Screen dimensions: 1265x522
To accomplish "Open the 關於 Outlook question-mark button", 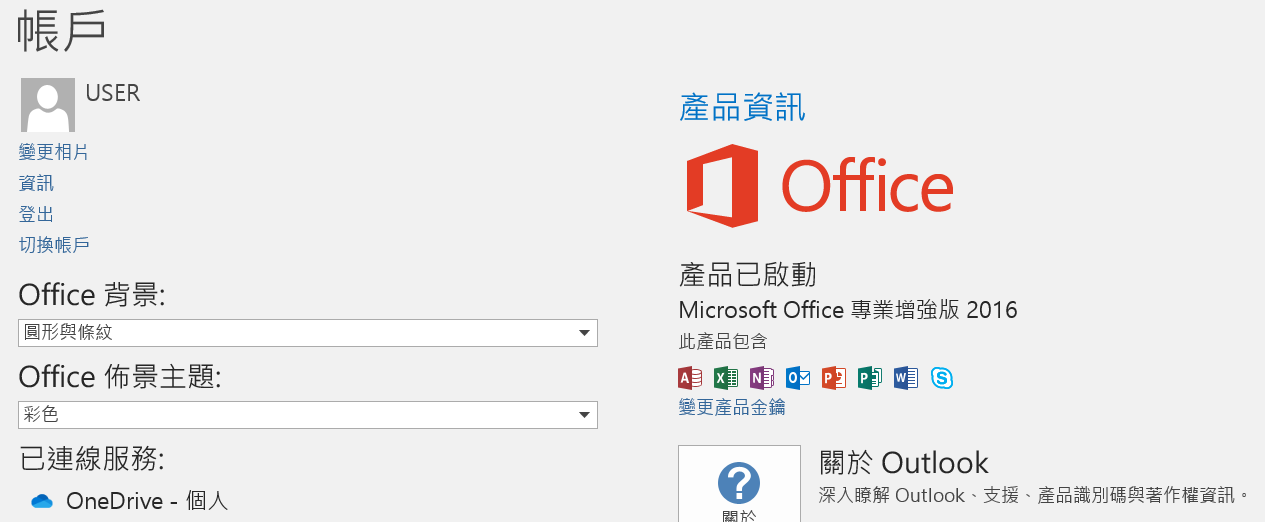I will (x=739, y=484).
